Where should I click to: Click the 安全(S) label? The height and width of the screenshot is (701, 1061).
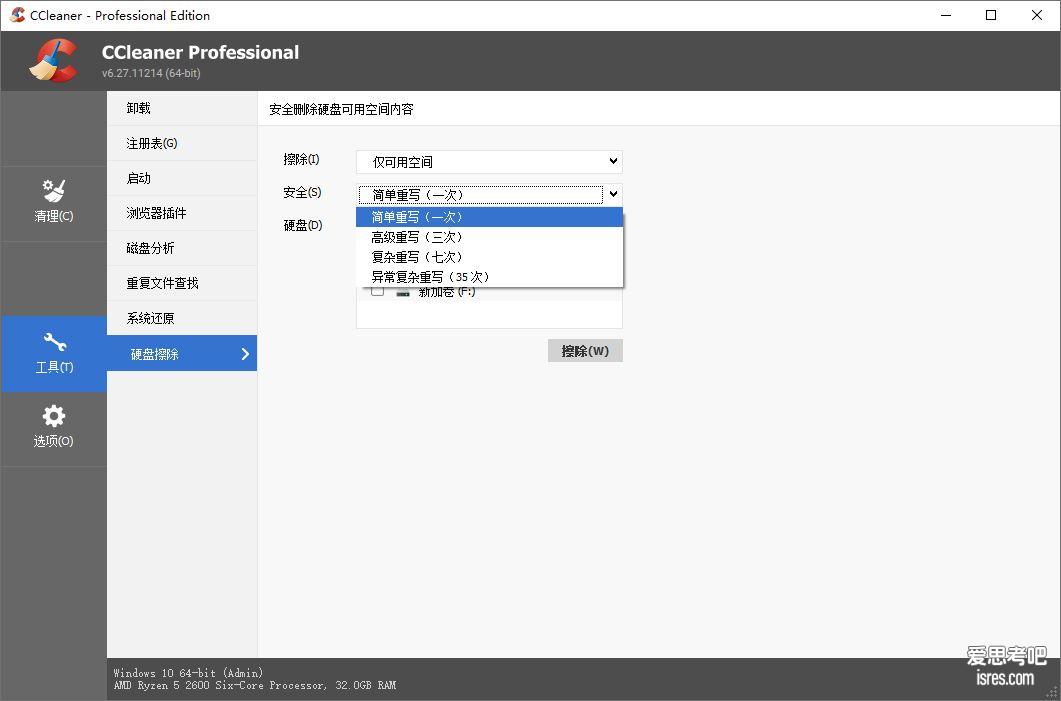pyautogui.click(x=302, y=192)
